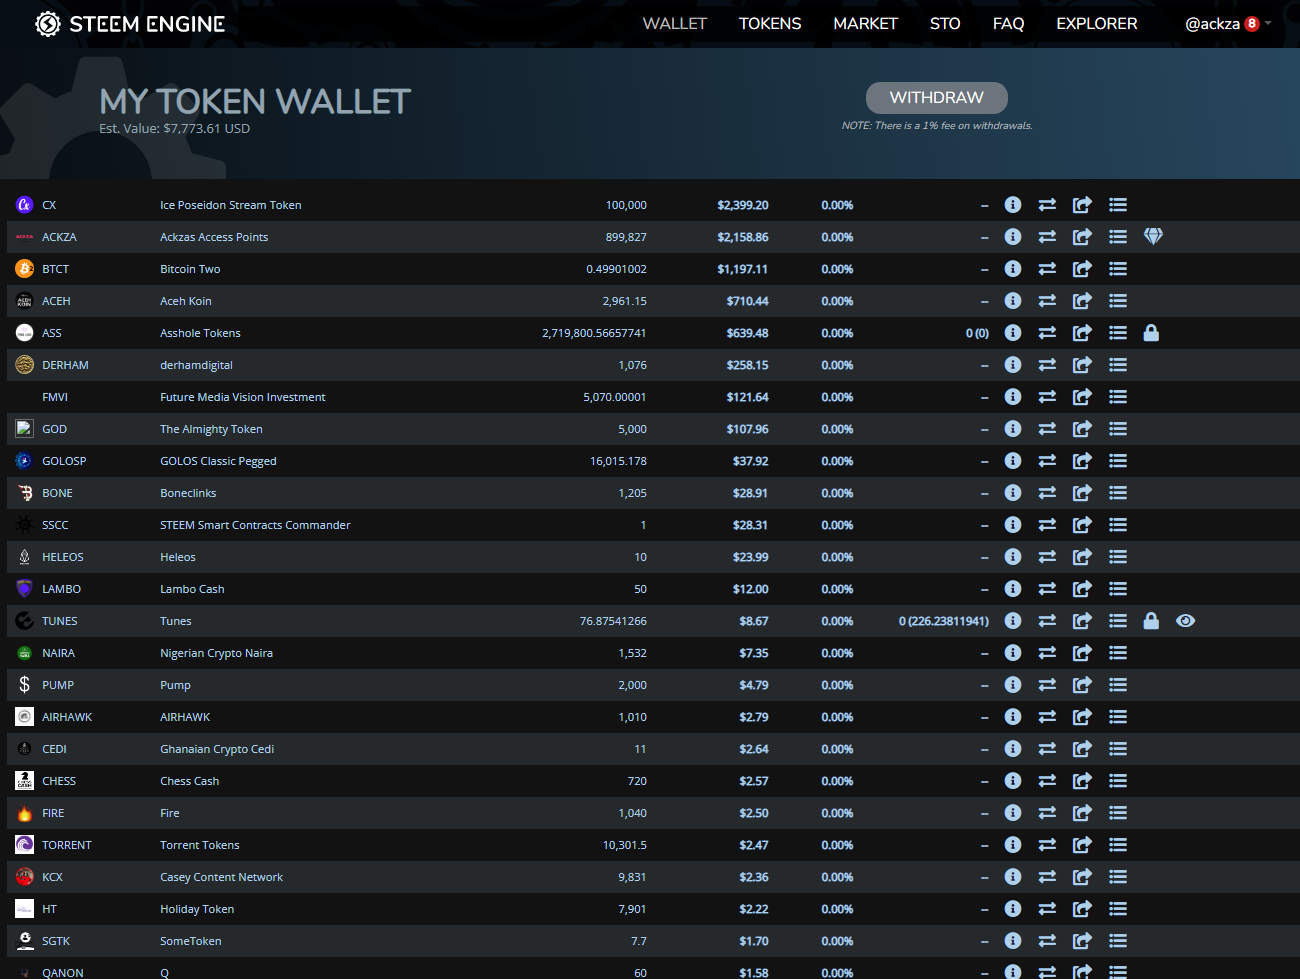Image resolution: width=1300 pixels, height=979 pixels.
Task: Open the FAQ page
Action: [x=1008, y=24]
